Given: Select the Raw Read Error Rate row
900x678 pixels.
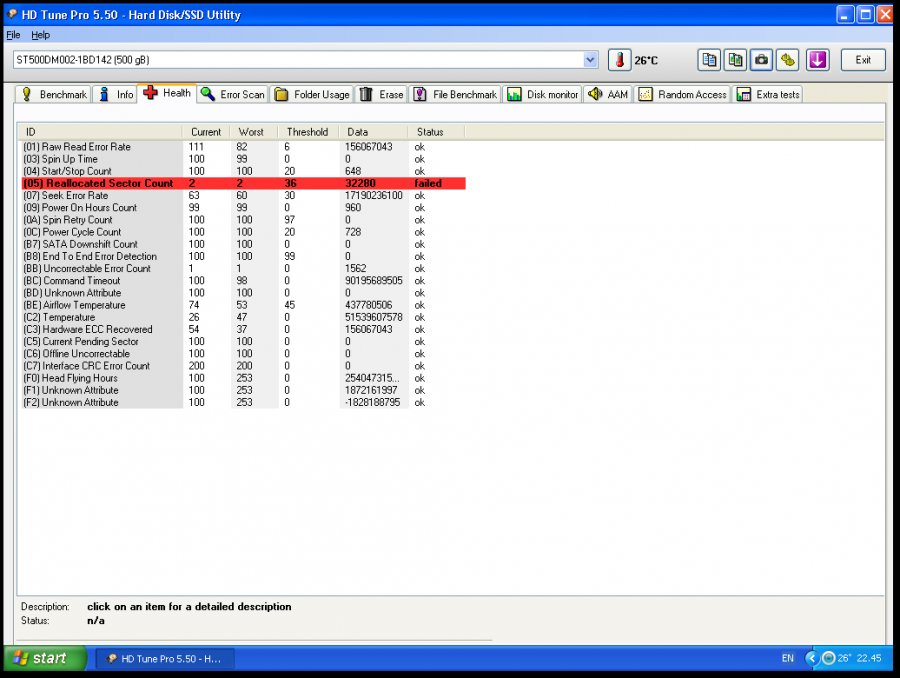Looking at the screenshot, I should click(x=243, y=147).
